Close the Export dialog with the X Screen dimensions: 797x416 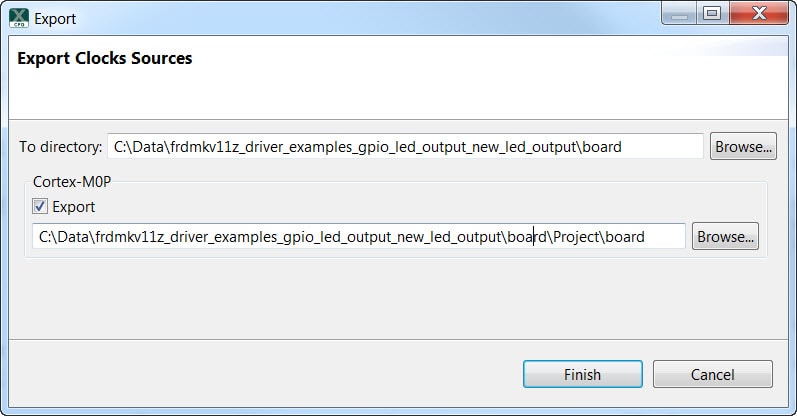click(x=757, y=14)
